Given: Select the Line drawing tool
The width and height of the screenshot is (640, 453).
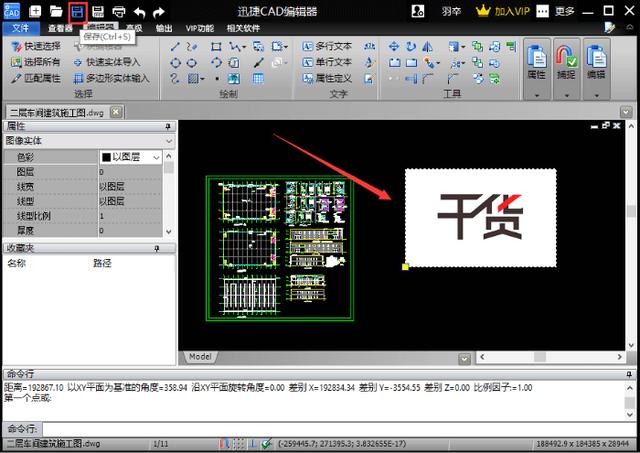Looking at the screenshot, I should tap(175, 47).
